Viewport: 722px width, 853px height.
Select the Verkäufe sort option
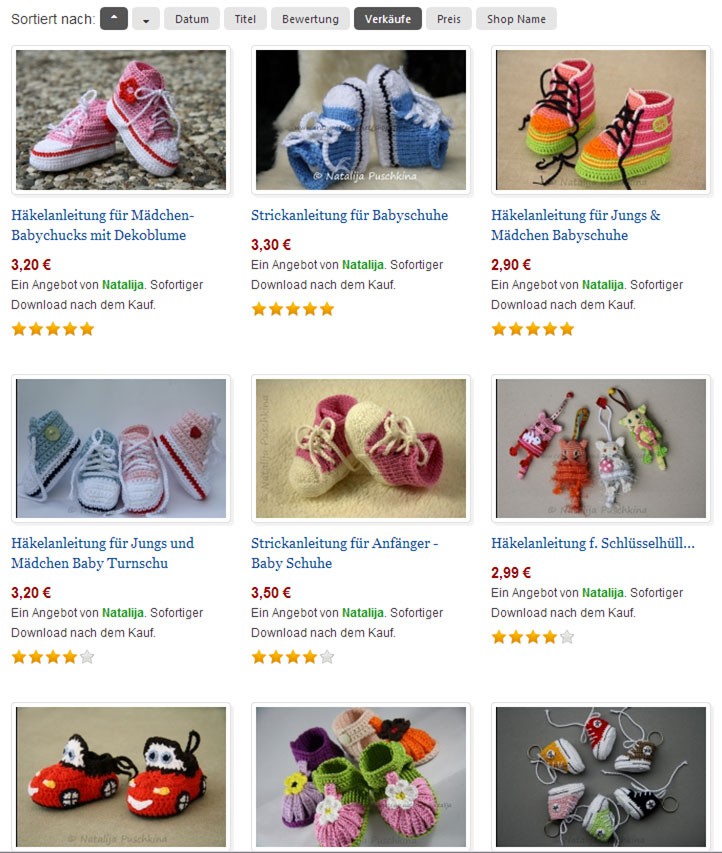tap(387, 18)
